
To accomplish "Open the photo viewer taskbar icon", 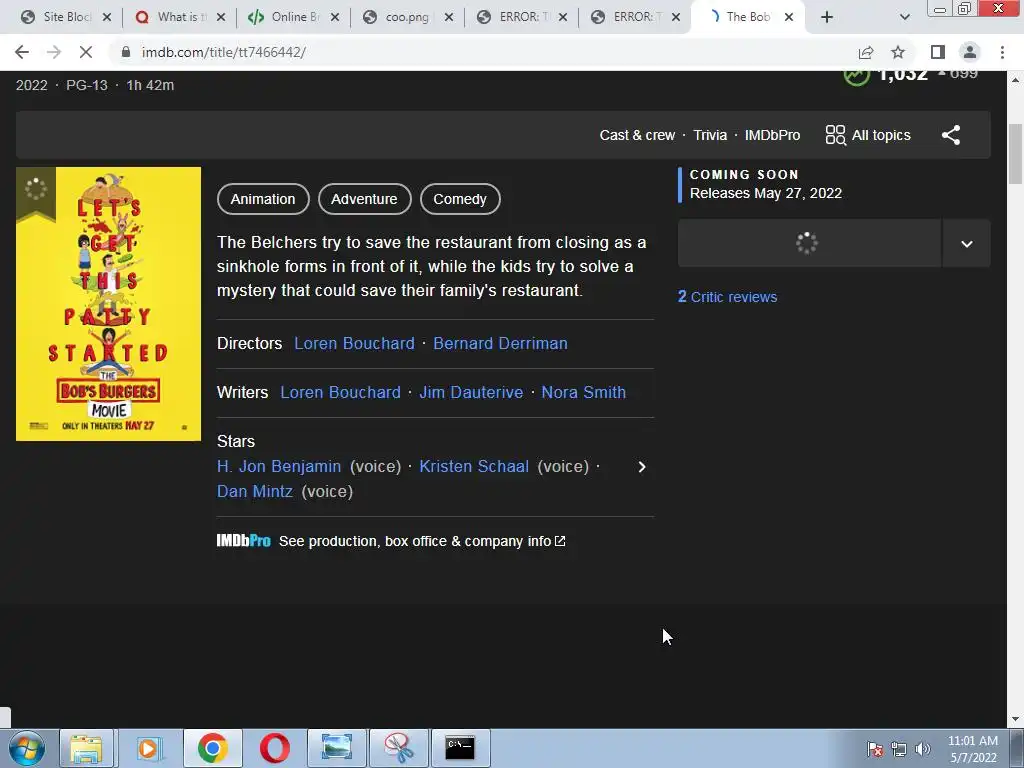I will click(x=336, y=748).
